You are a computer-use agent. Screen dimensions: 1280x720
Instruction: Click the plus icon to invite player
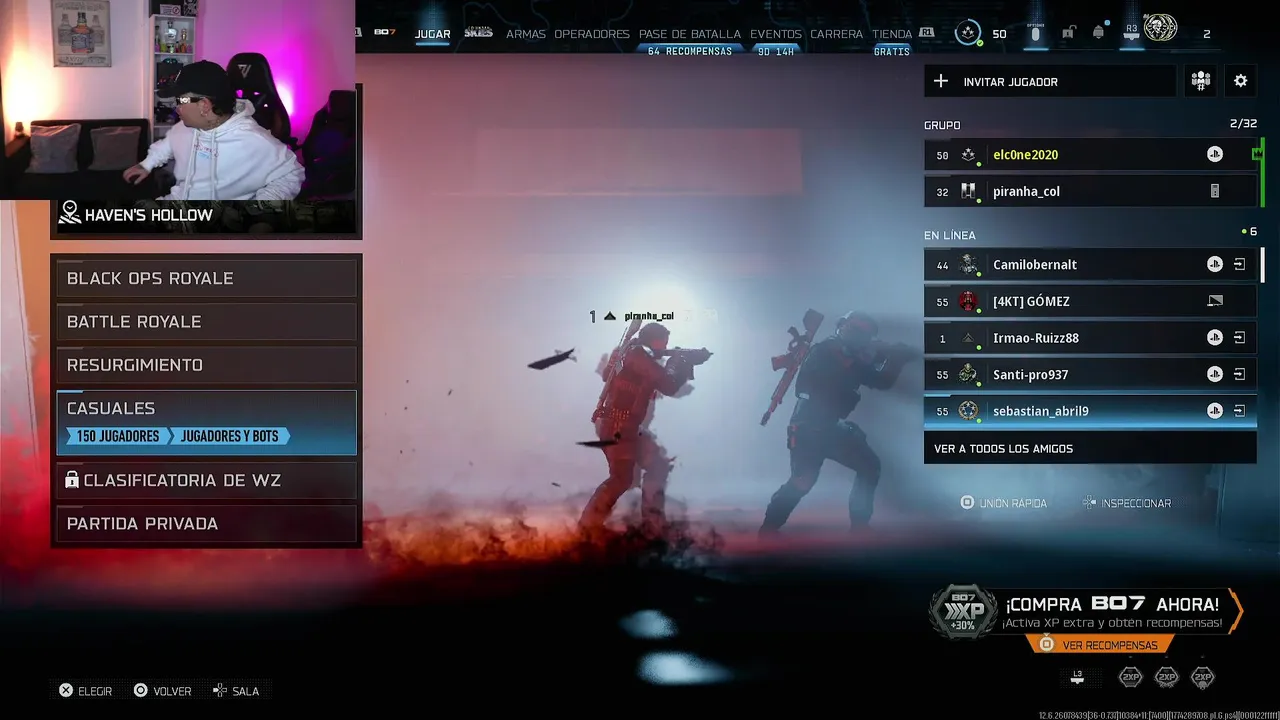(940, 81)
